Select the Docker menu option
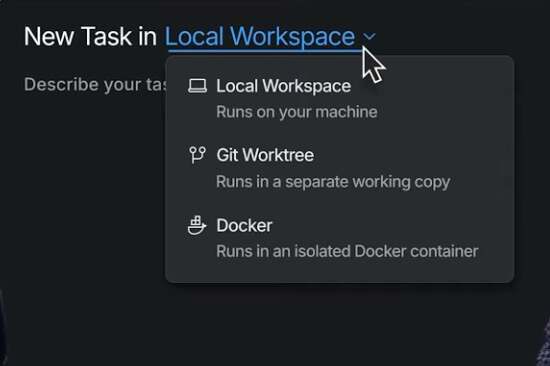Image resolution: width=550 pixels, height=366 pixels. pyautogui.click(x=339, y=239)
